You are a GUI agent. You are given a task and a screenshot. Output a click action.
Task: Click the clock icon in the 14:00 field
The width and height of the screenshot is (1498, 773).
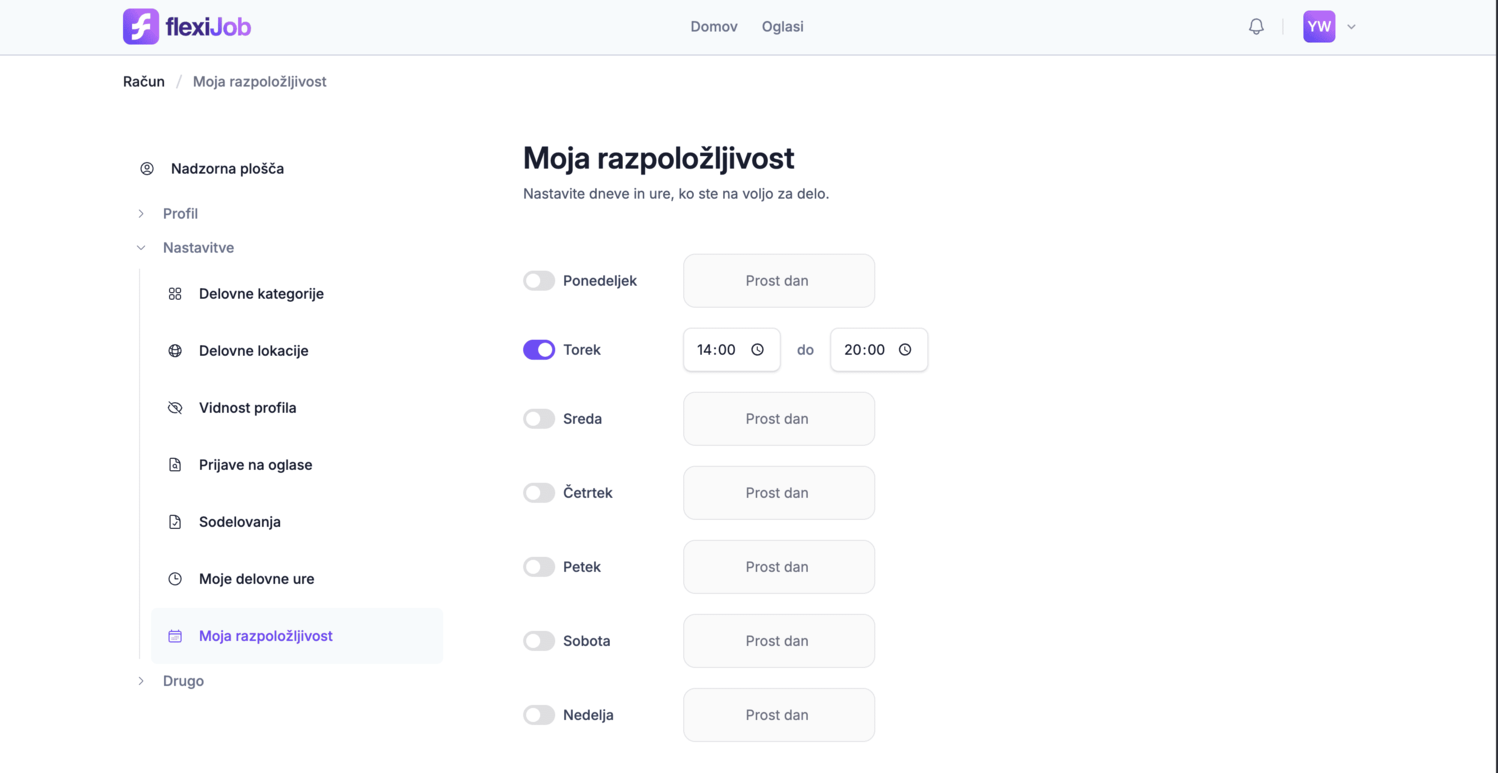click(757, 349)
